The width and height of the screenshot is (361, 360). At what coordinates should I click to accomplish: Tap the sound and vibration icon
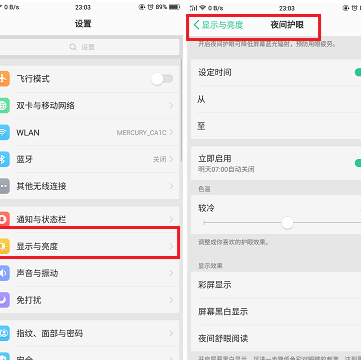pyautogui.click(x=4, y=273)
